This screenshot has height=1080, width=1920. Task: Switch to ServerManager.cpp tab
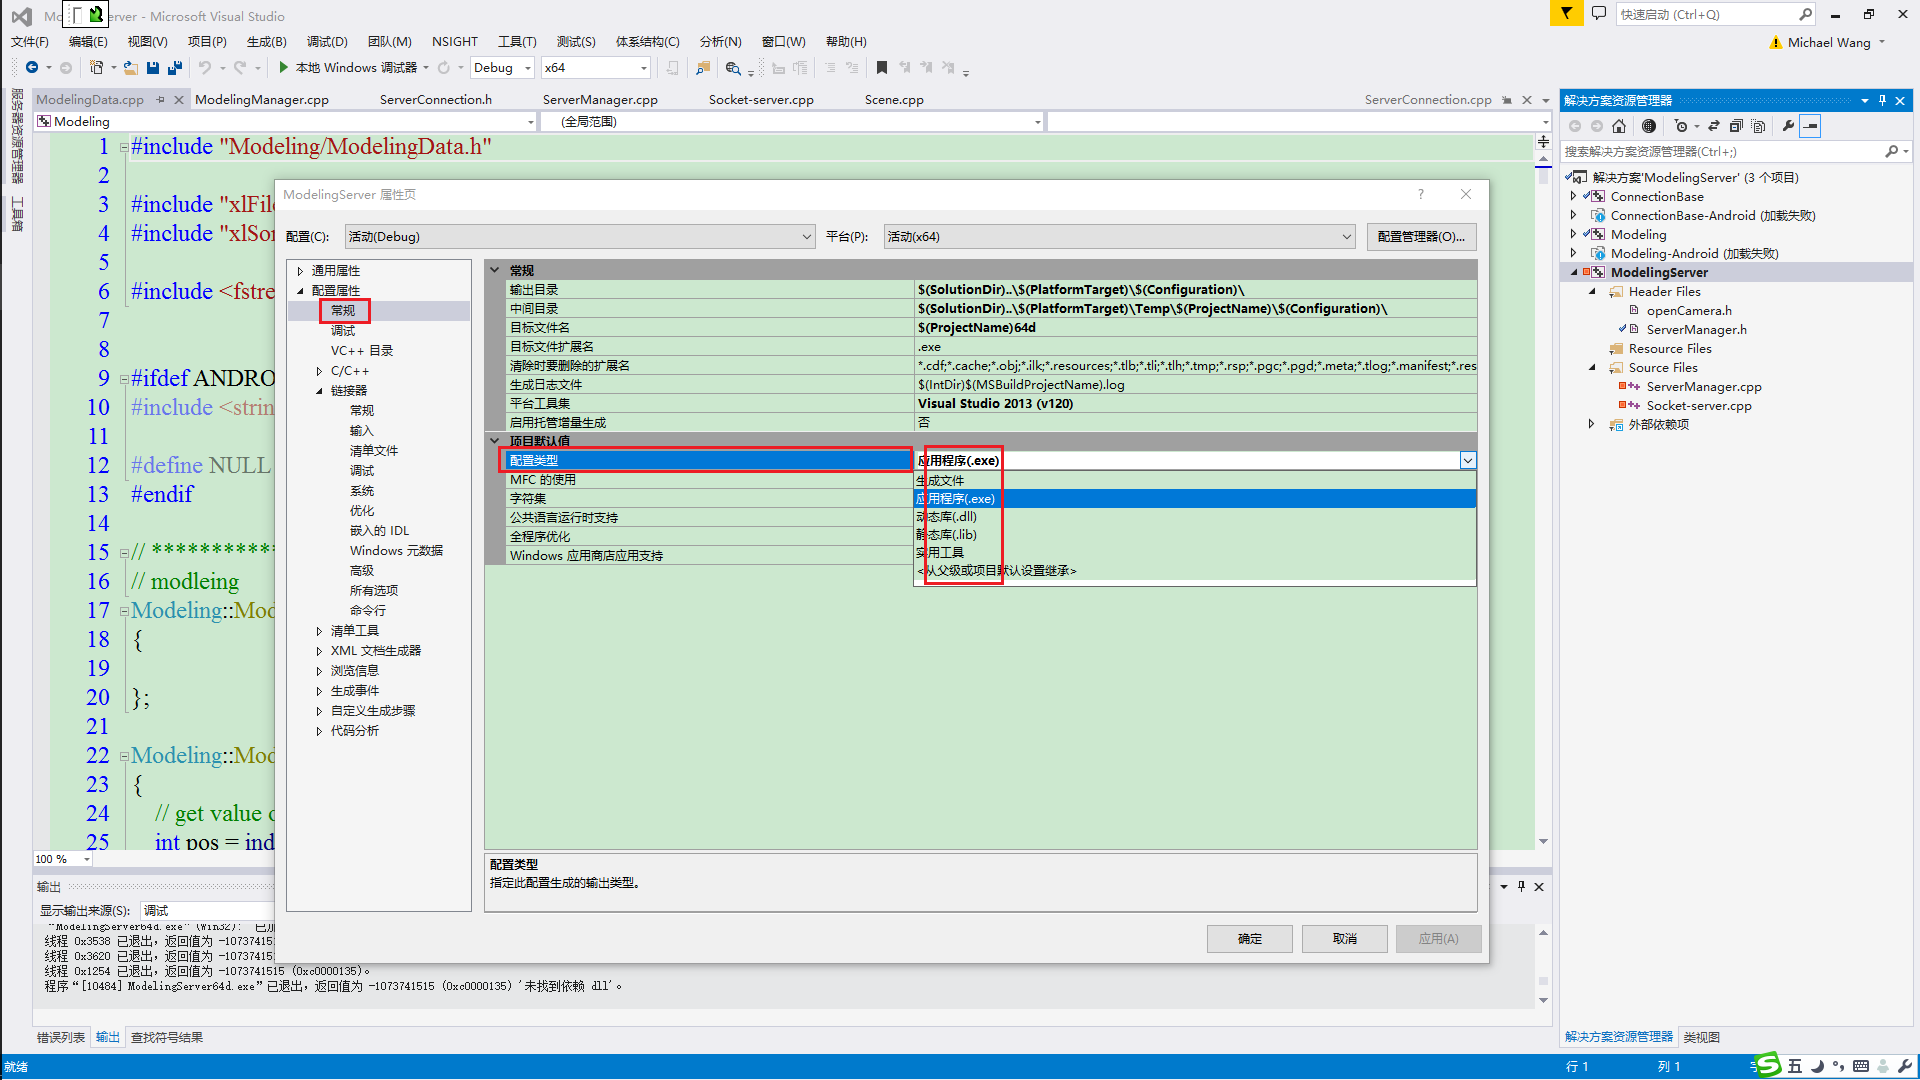pos(599,100)
